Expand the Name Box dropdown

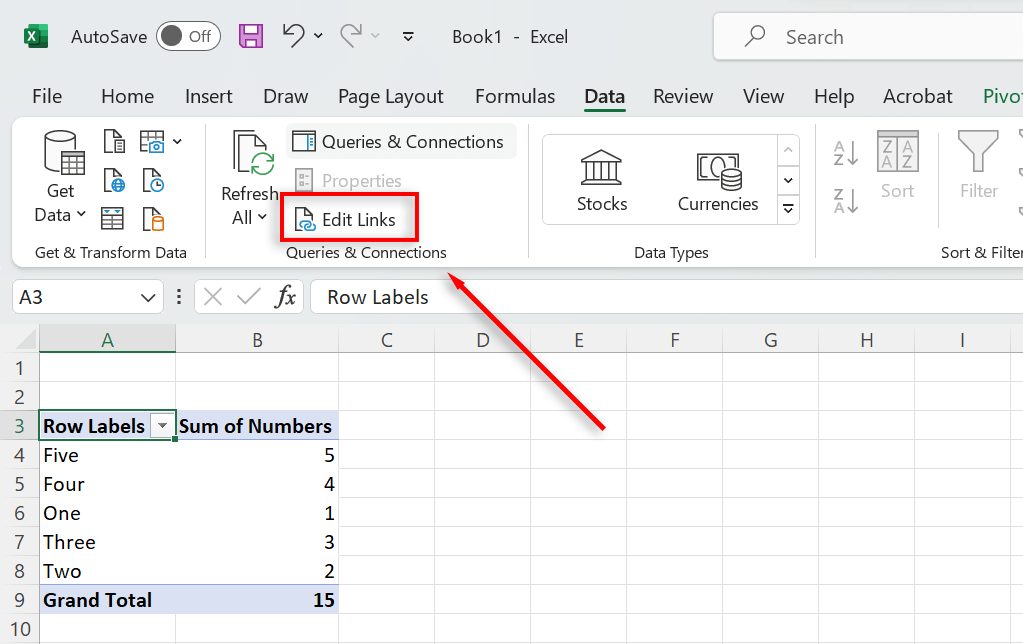pyautogui.click(x=148, y=297)
